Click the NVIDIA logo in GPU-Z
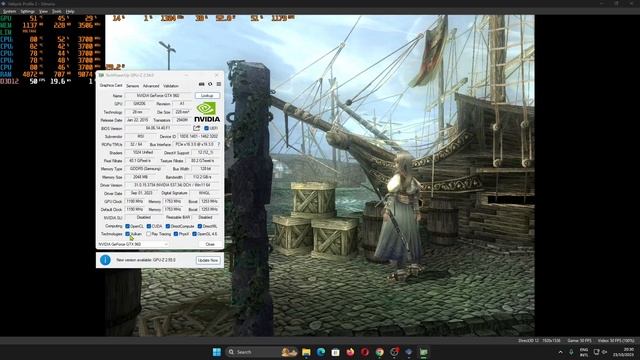Screen dimensions: 640x360 pyautogui.click(x=207, y=112)
